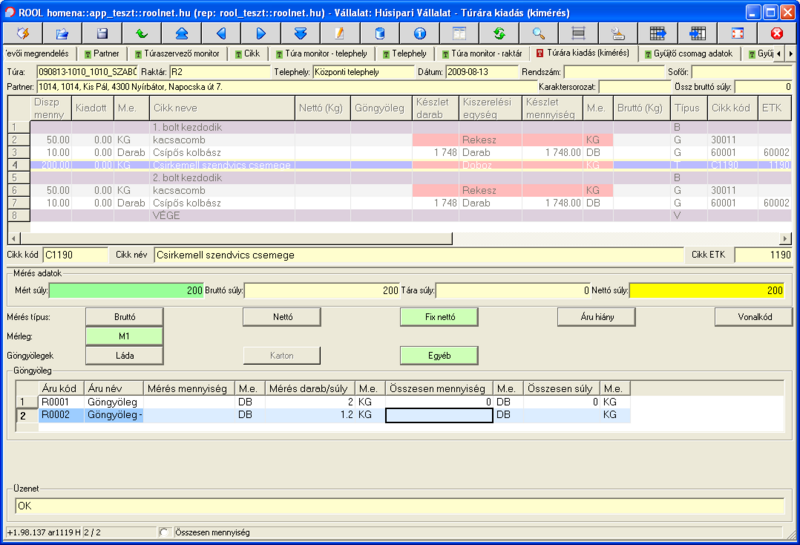Viewport: 800px width, 545px height.
Task: Click the open folder toolbar icon
Action: pos(62,34)
